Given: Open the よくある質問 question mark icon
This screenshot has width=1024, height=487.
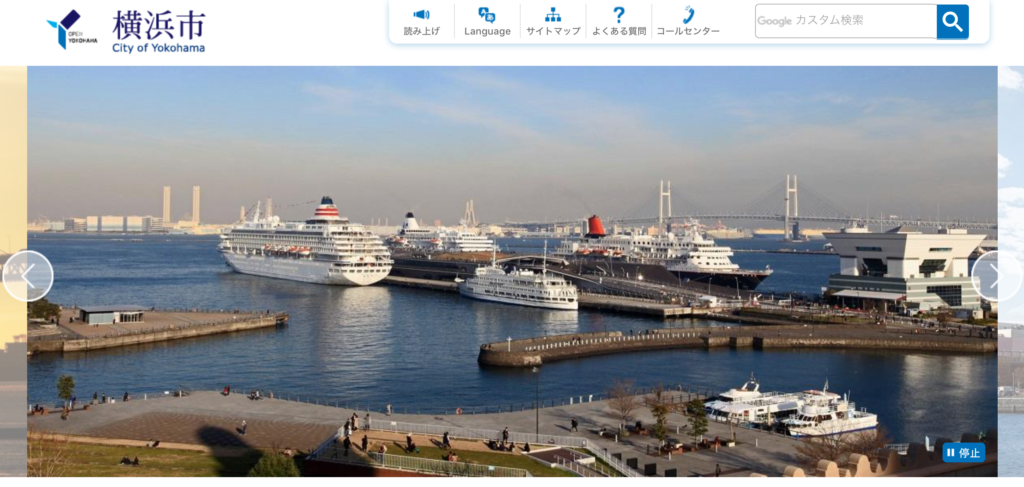Looking at the screenshot, I should pyautogui.click(x=619, y=15).
